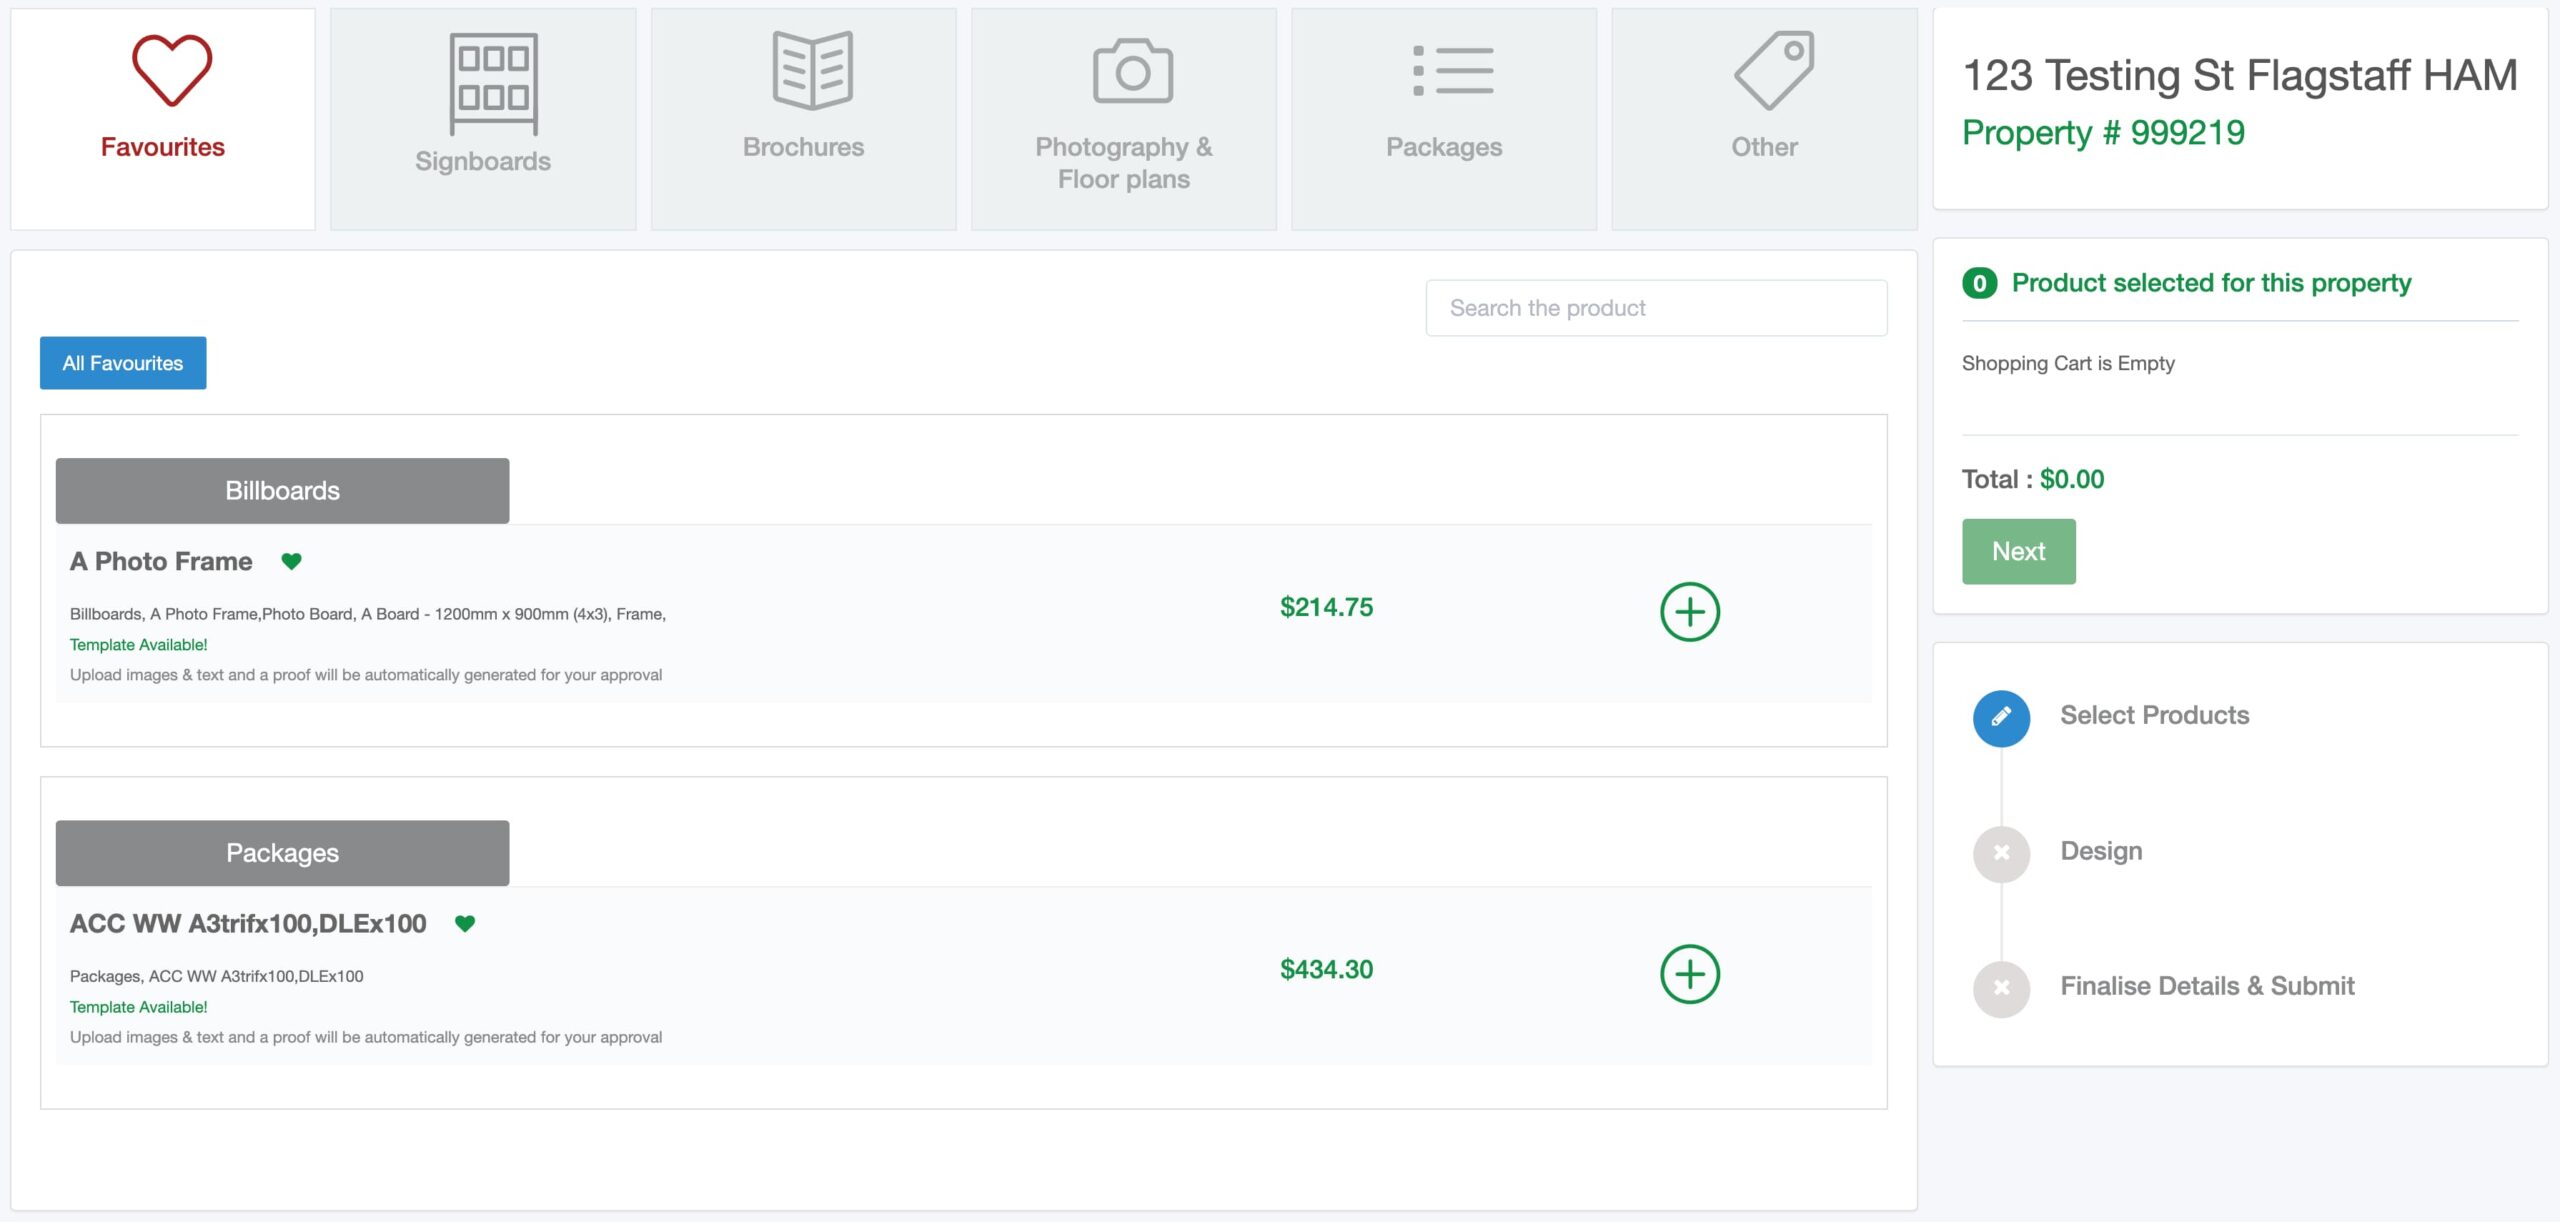Focus the Search the product field
This screenshot has width=2560, height=1222.
1656,308
